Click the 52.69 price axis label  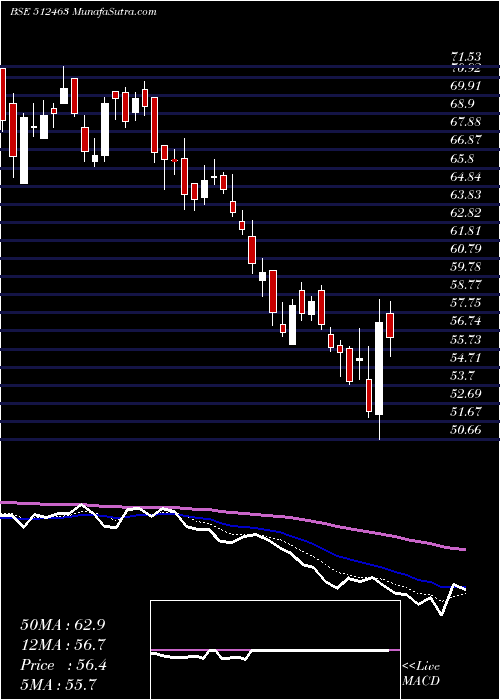tap(466, 394)
